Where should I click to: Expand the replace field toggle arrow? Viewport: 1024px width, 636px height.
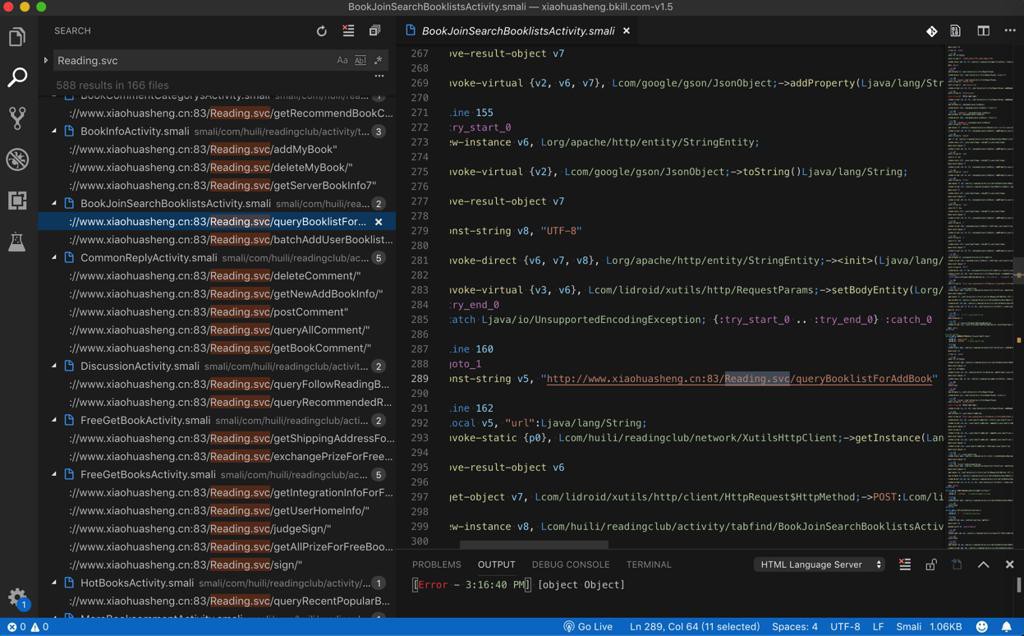click(45, 60)
